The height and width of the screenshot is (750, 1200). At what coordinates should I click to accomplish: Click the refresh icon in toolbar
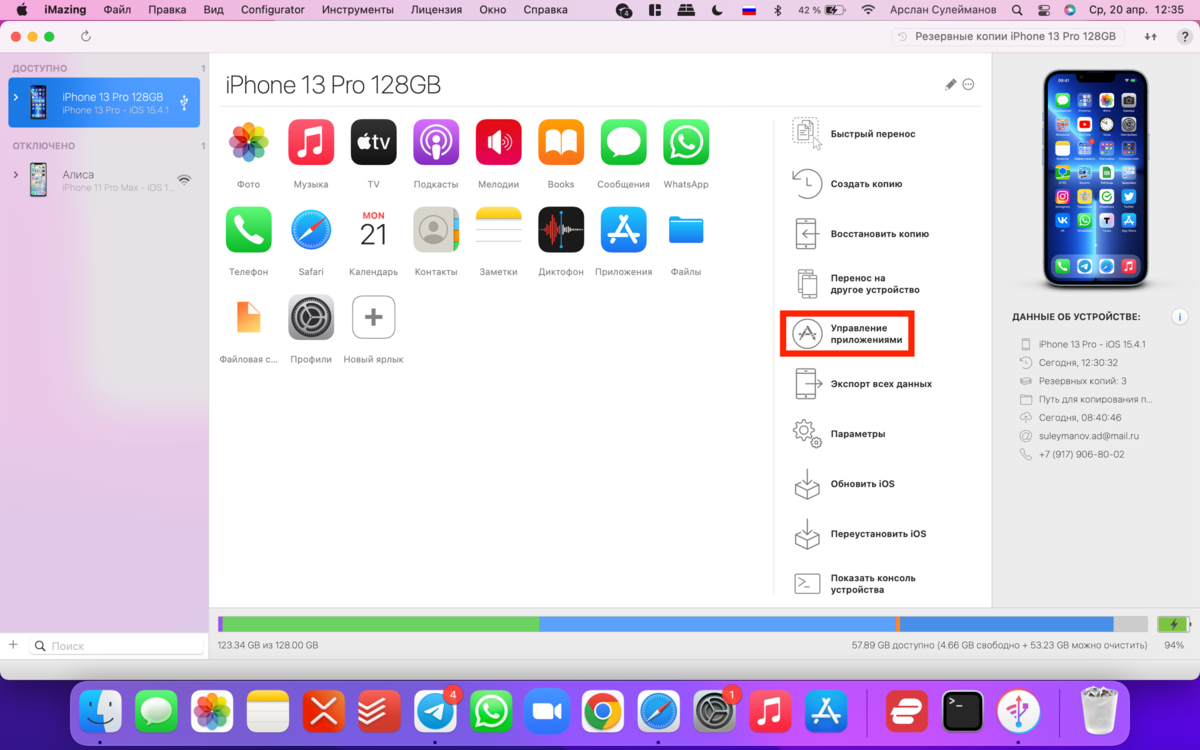[86, 36]
